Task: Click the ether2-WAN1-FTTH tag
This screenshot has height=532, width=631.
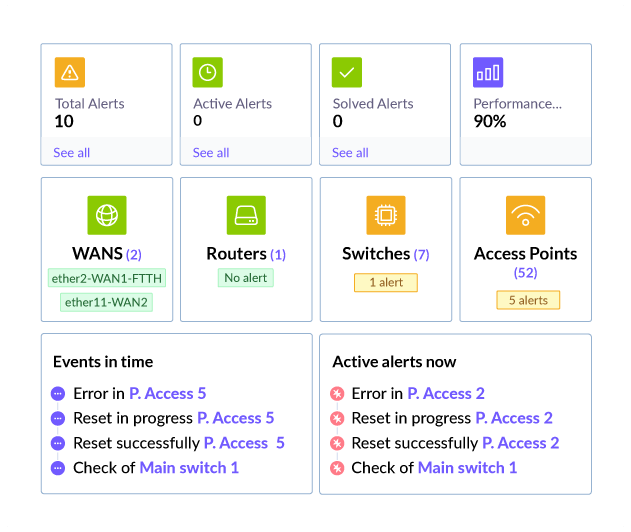Action: [107, 278]
